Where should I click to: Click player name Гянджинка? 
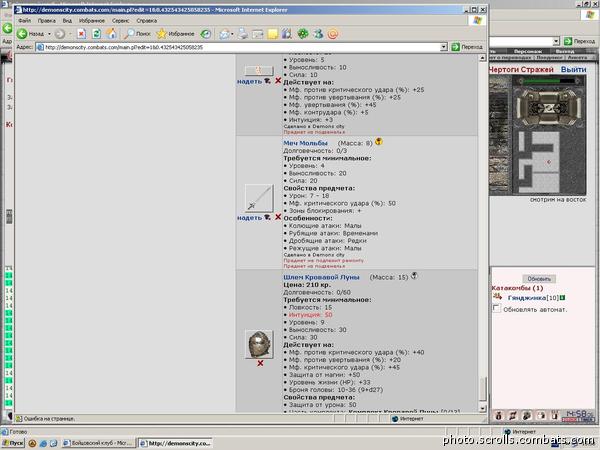coord(527,298)
